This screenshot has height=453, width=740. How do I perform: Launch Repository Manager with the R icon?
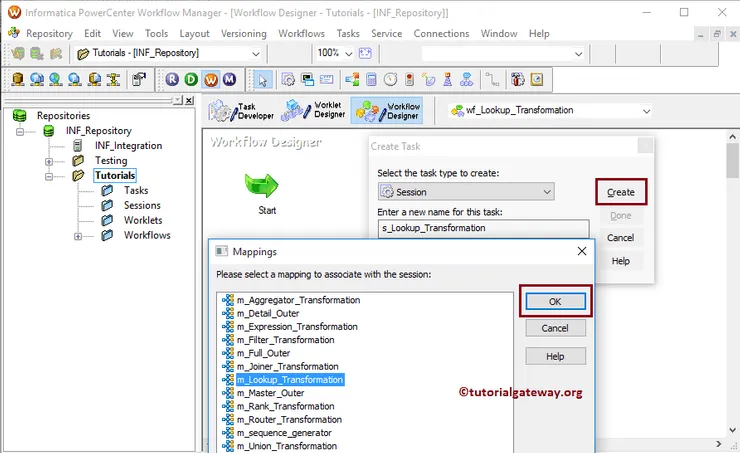(172, 79)
